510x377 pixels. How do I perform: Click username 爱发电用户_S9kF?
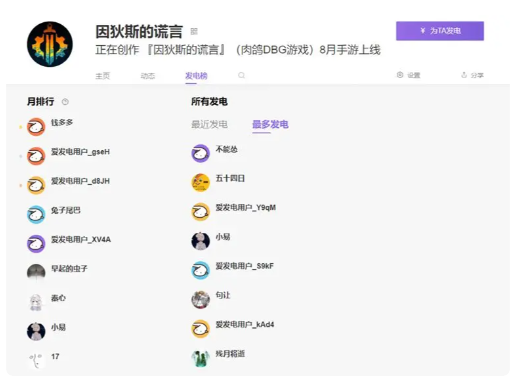pyautogui.click(x=245, y=266)
